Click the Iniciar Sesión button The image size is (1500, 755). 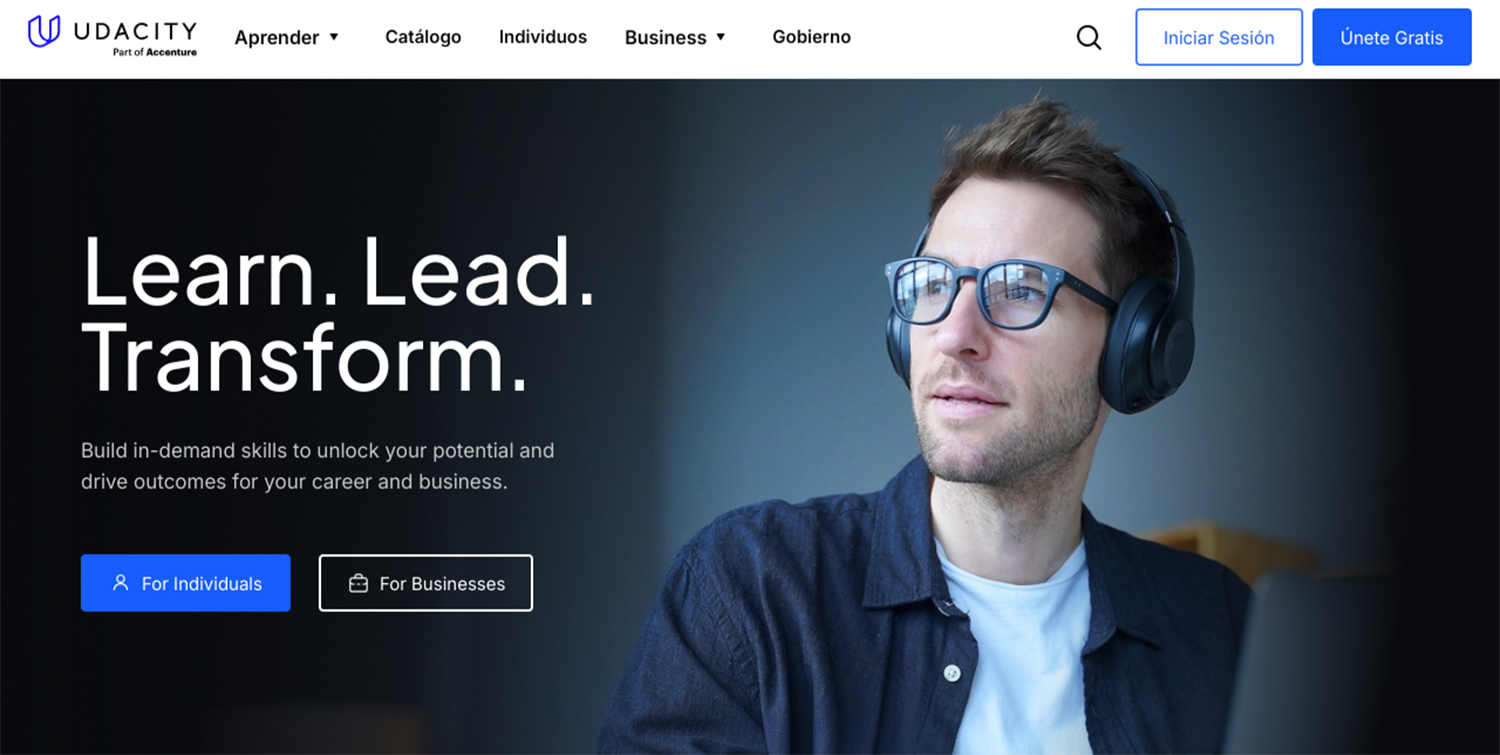click(1219, 37)
